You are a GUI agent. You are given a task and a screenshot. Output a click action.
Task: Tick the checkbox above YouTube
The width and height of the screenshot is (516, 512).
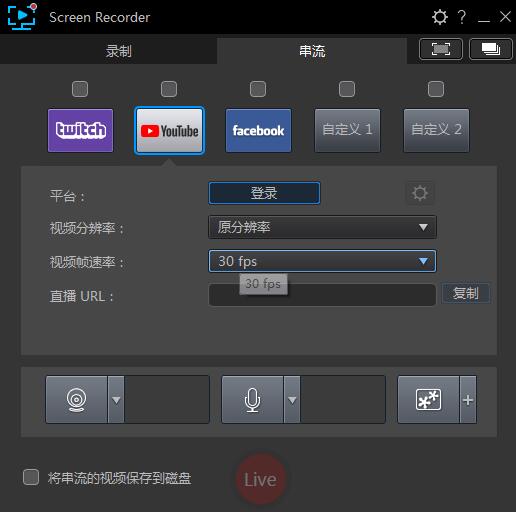pyautogui.click(x=169, y=89)
